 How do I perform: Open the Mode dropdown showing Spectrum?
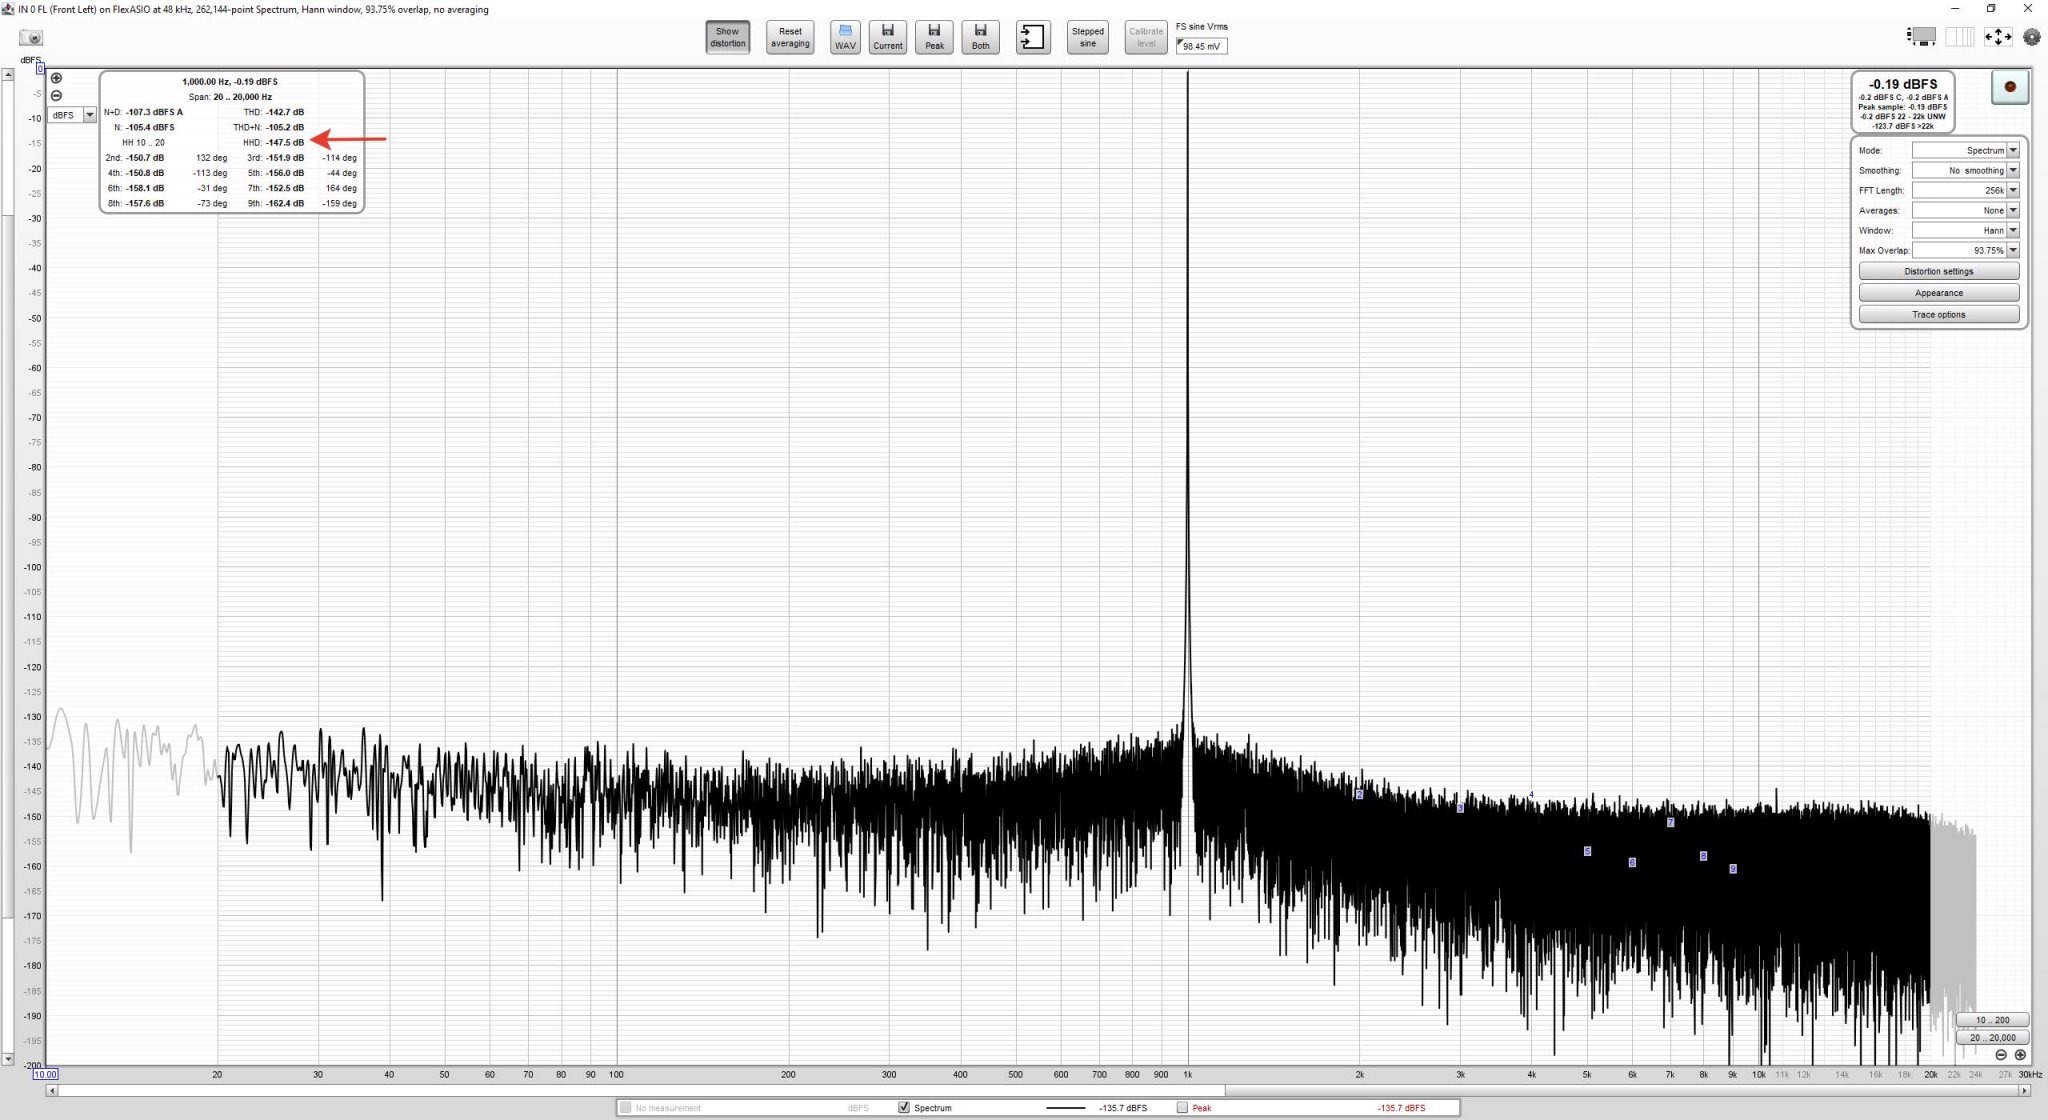coord(1965,150)
